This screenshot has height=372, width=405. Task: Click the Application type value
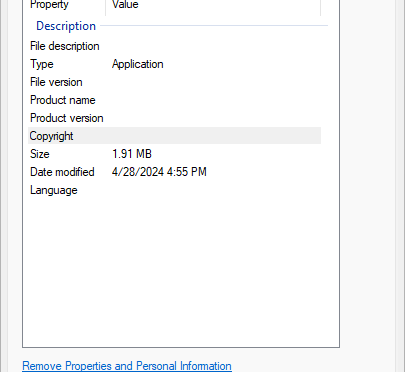[138, 64]
